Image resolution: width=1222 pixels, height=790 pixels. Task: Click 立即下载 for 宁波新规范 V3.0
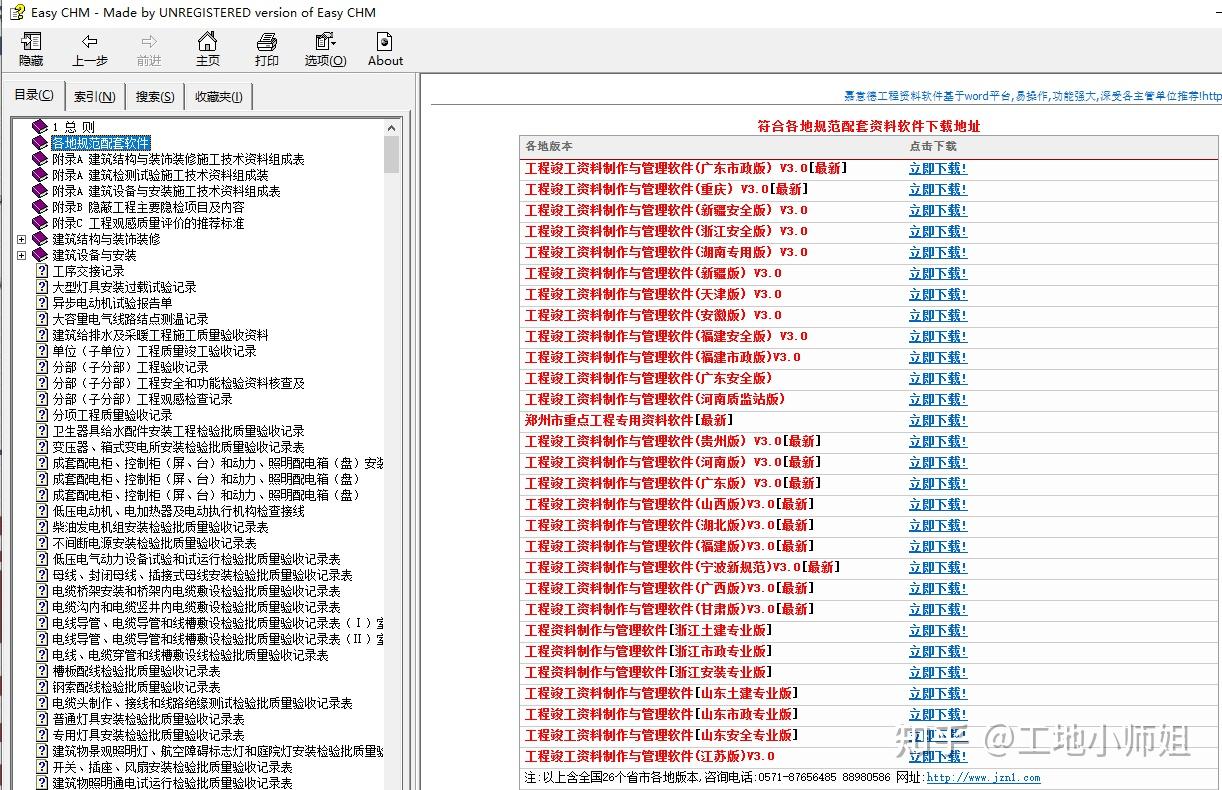click(x=938, y=567)
